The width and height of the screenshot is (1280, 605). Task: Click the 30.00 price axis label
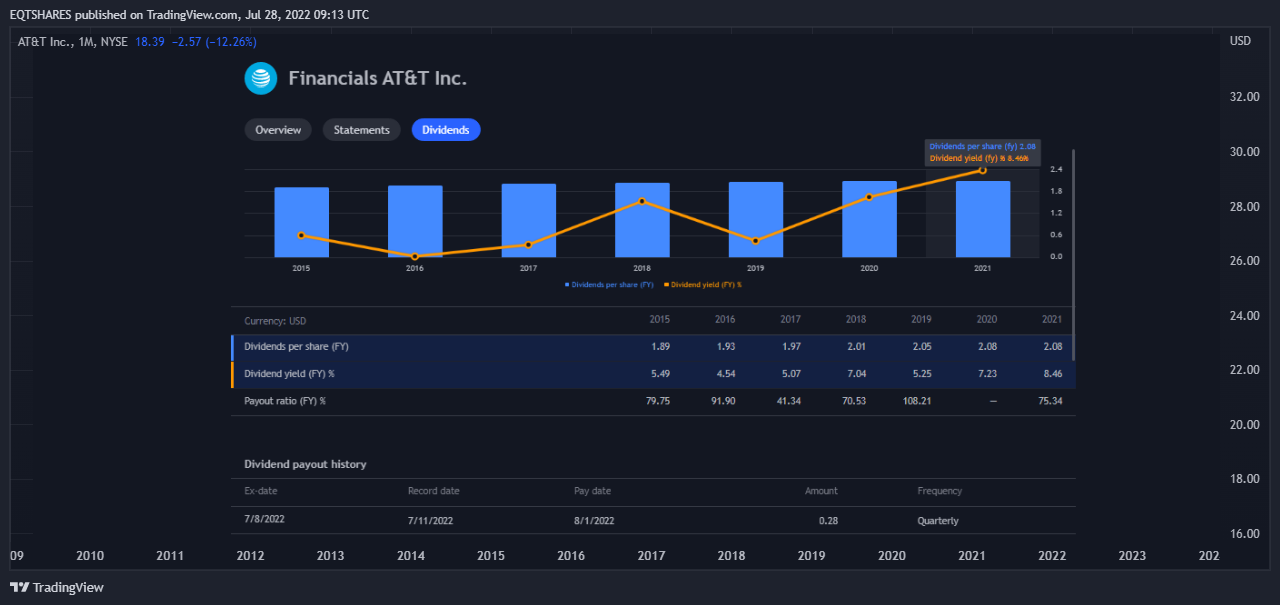(1244, 152)
